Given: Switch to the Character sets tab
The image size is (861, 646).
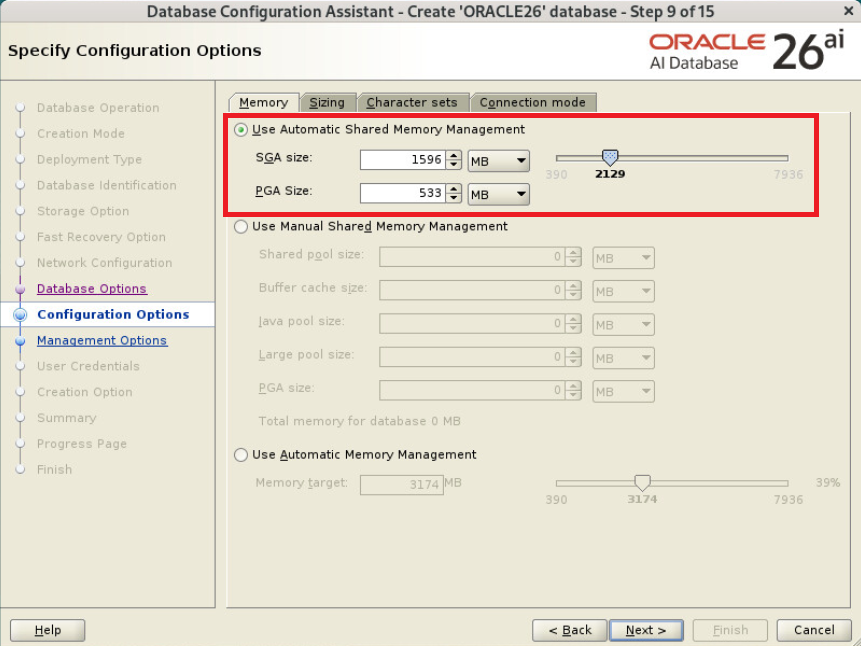Looking at the screenshot, I should (x=412, y=103).
